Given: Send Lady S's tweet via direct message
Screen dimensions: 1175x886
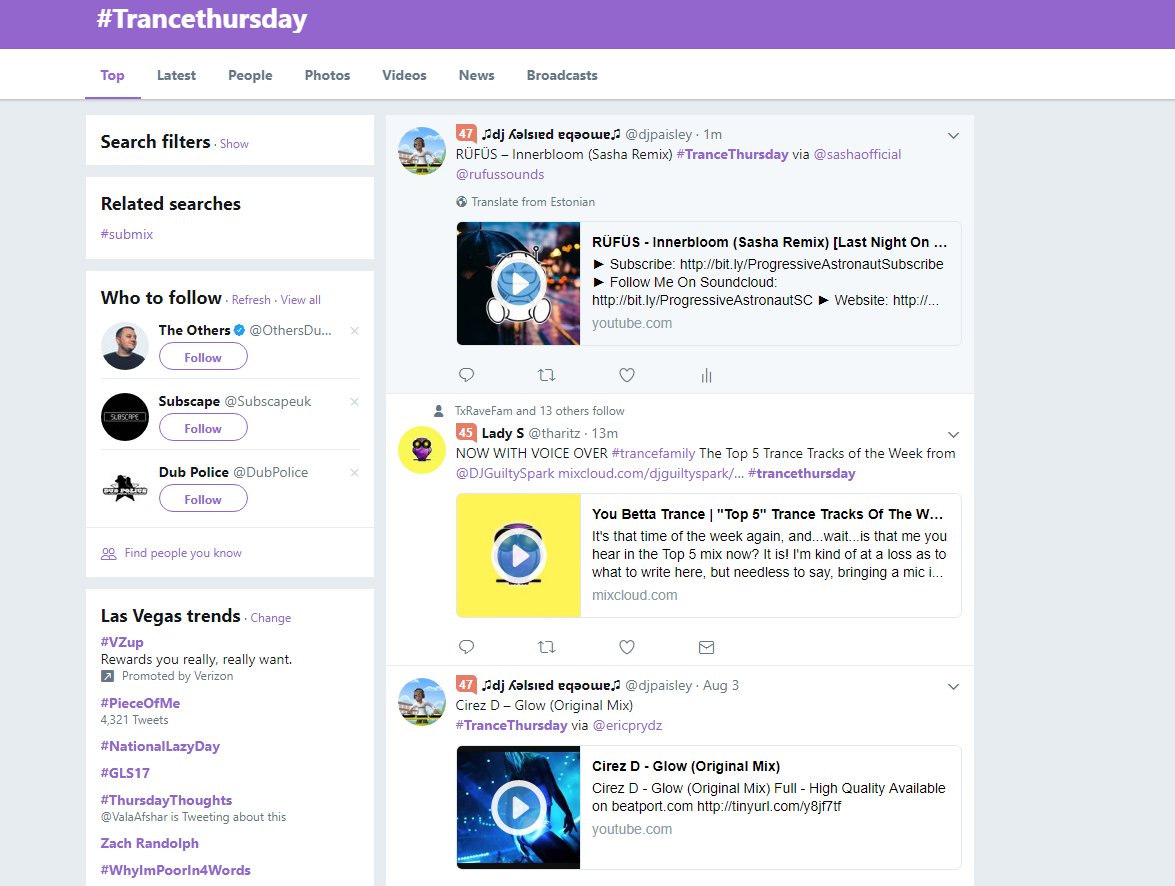Looking at the screenshot, I should (706, 647).
